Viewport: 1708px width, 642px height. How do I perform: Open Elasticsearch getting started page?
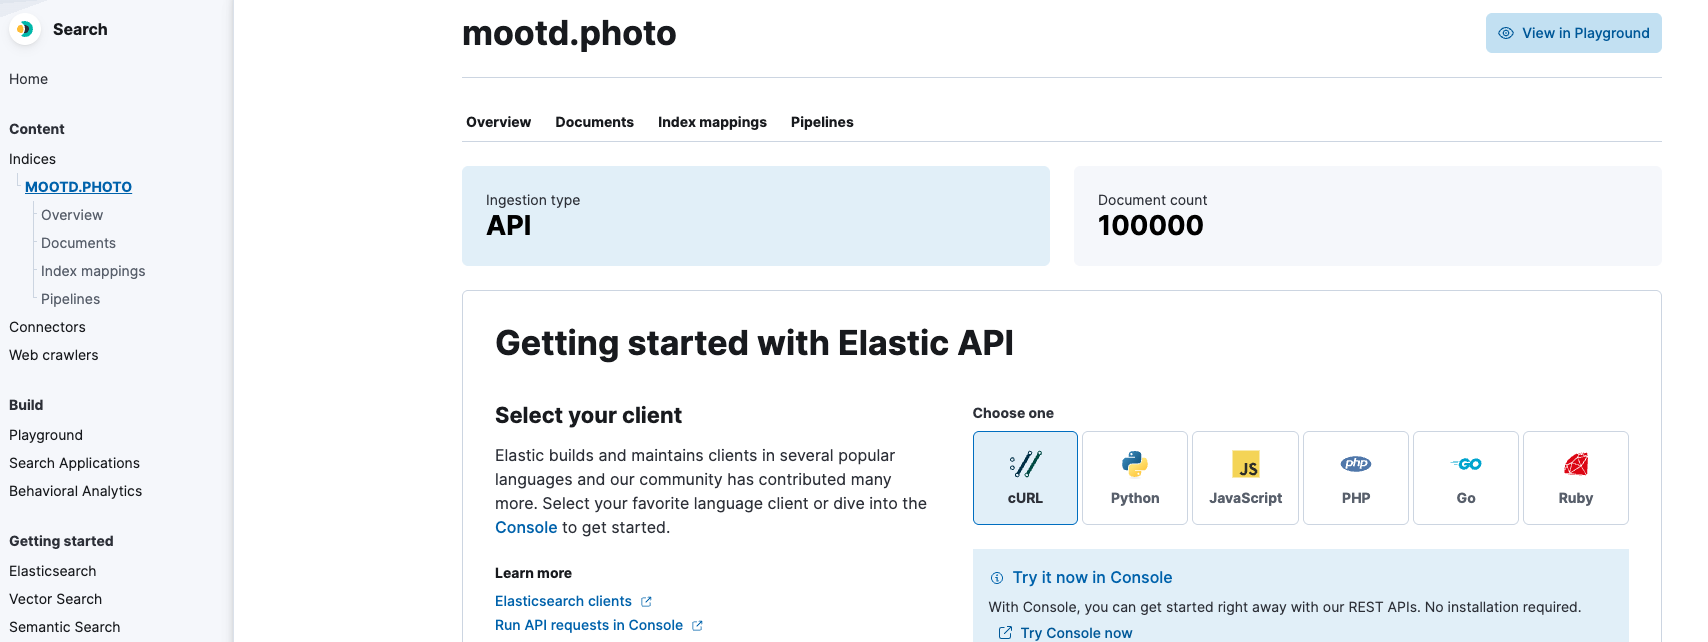click(53, 571)
